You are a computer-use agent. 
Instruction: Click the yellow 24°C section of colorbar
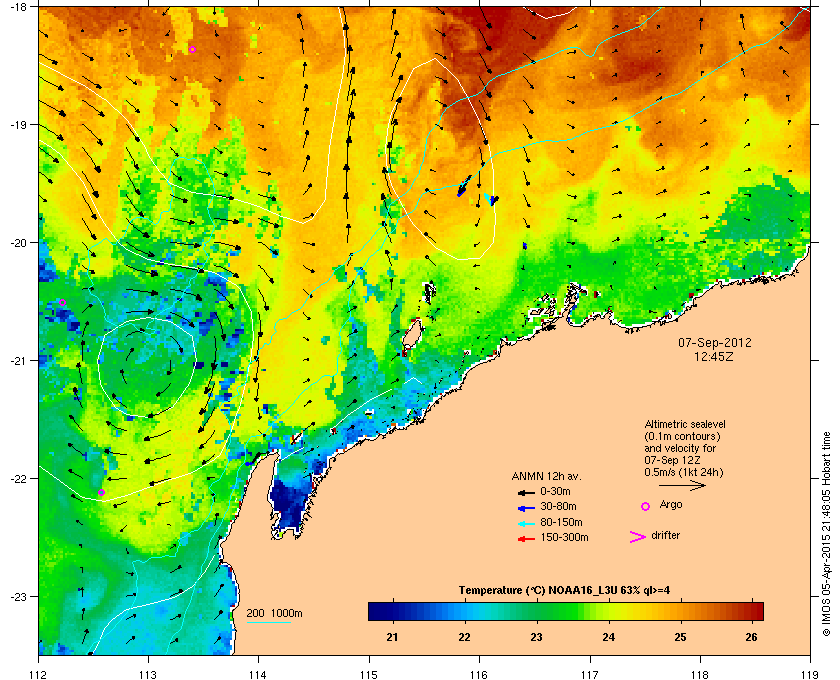pos(609,611)
